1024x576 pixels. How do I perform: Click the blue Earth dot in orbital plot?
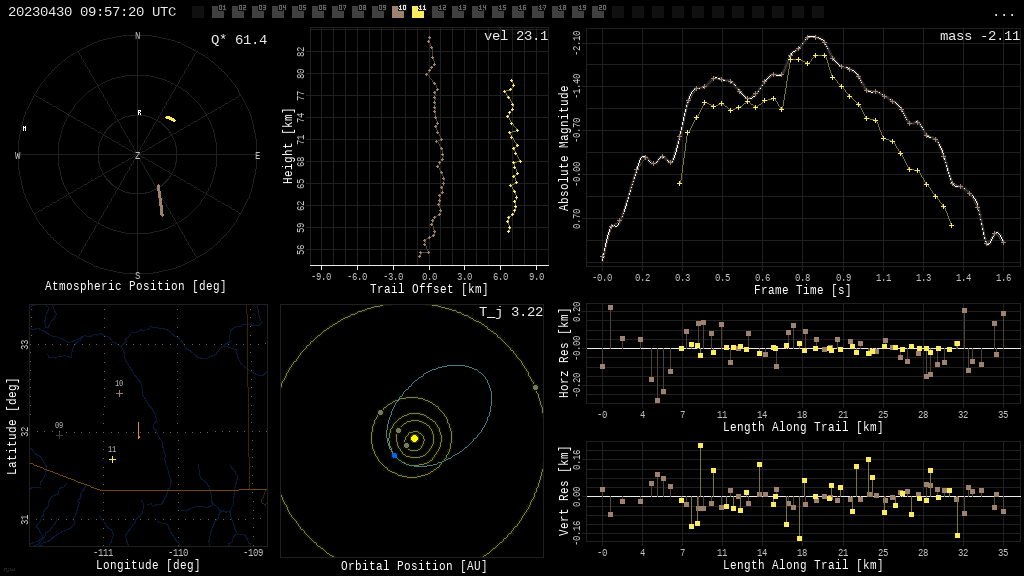394,455
